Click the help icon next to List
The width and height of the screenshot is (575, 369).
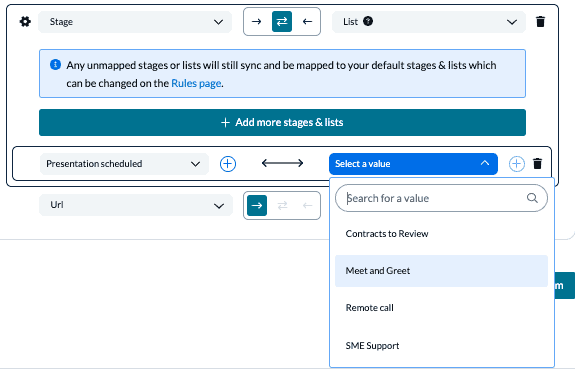point(368,21)
